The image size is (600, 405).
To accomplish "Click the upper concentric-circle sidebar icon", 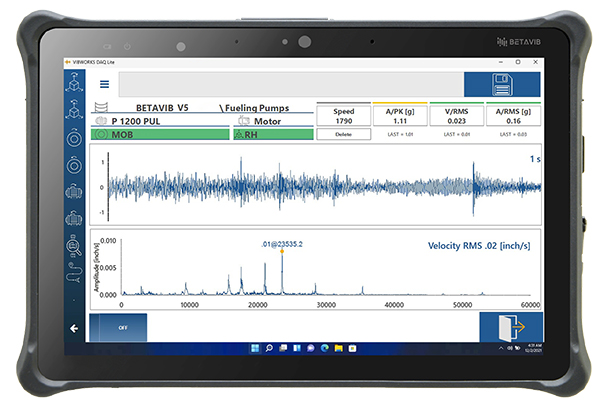I will point(74,138).
